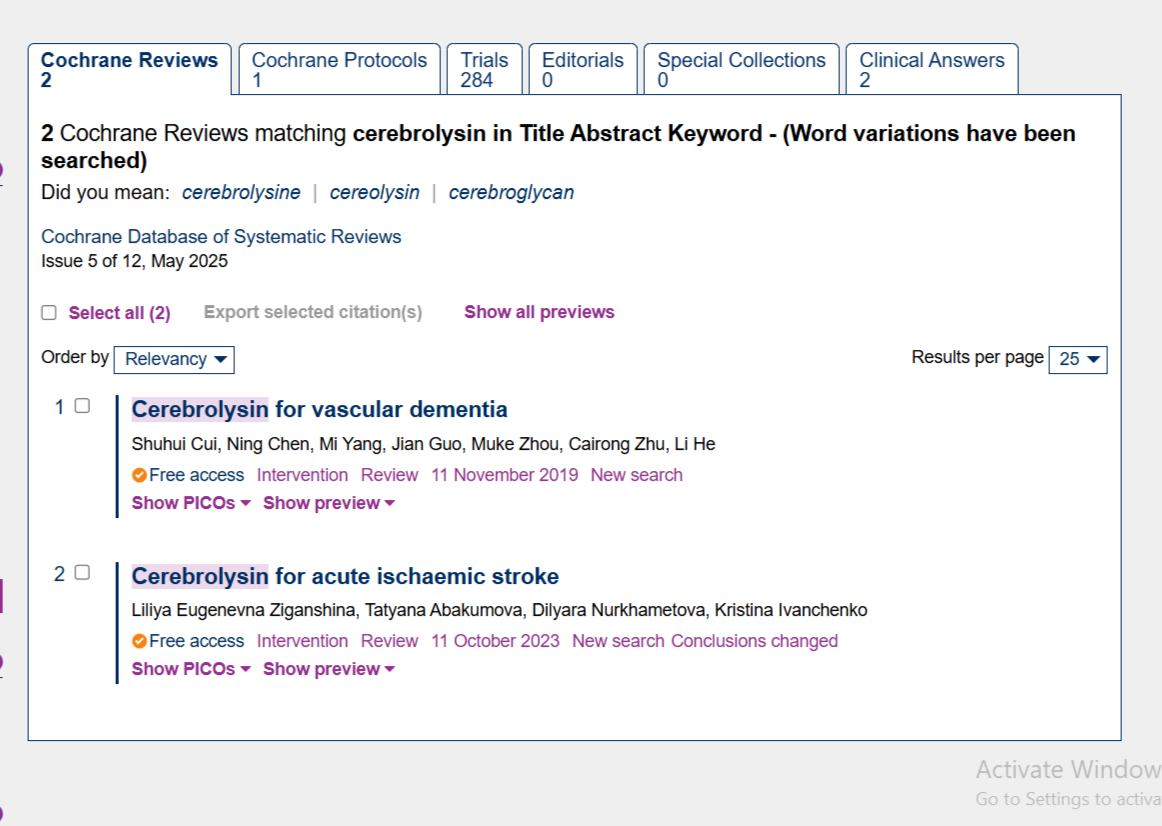Open the Trials tab with 284 results
This screenshot has height=826, width=1162.
(485, 70)
